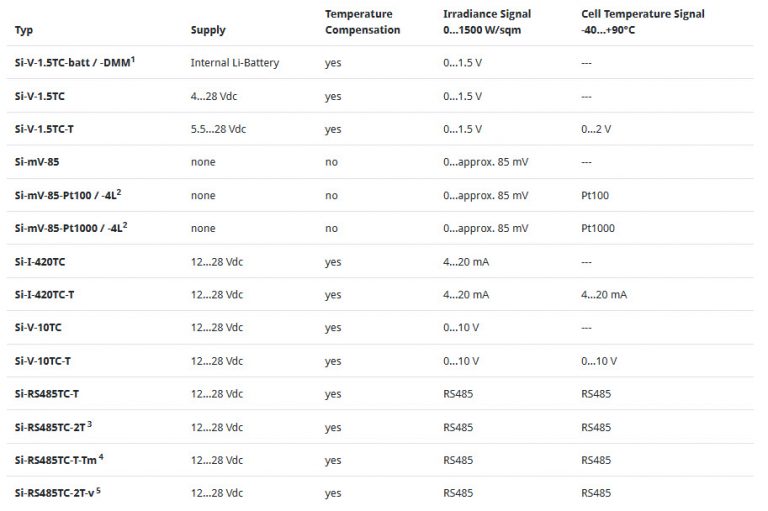The width and height of the screenshot is (768, 511).
Task: Open the Si-RS485TC-2T sensor entry
Action: (x=54, y=427)
